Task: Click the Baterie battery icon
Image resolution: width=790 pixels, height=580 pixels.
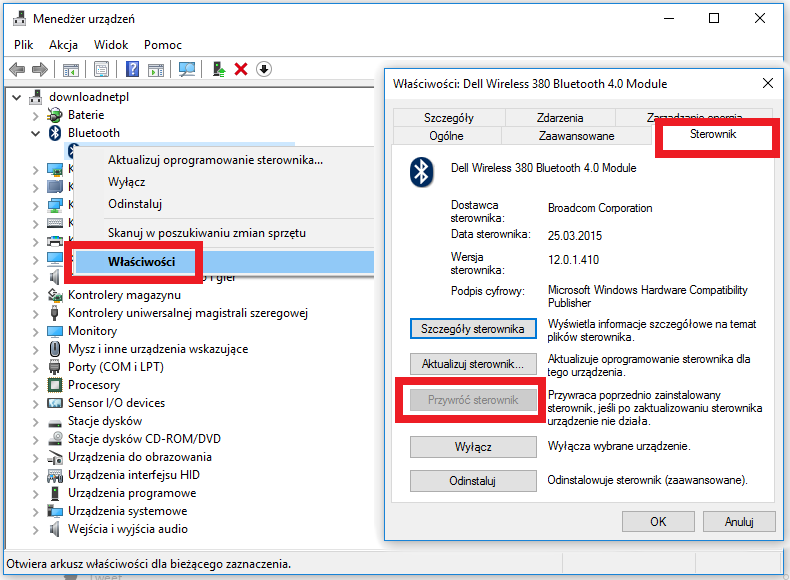Action: pos(54,115)
